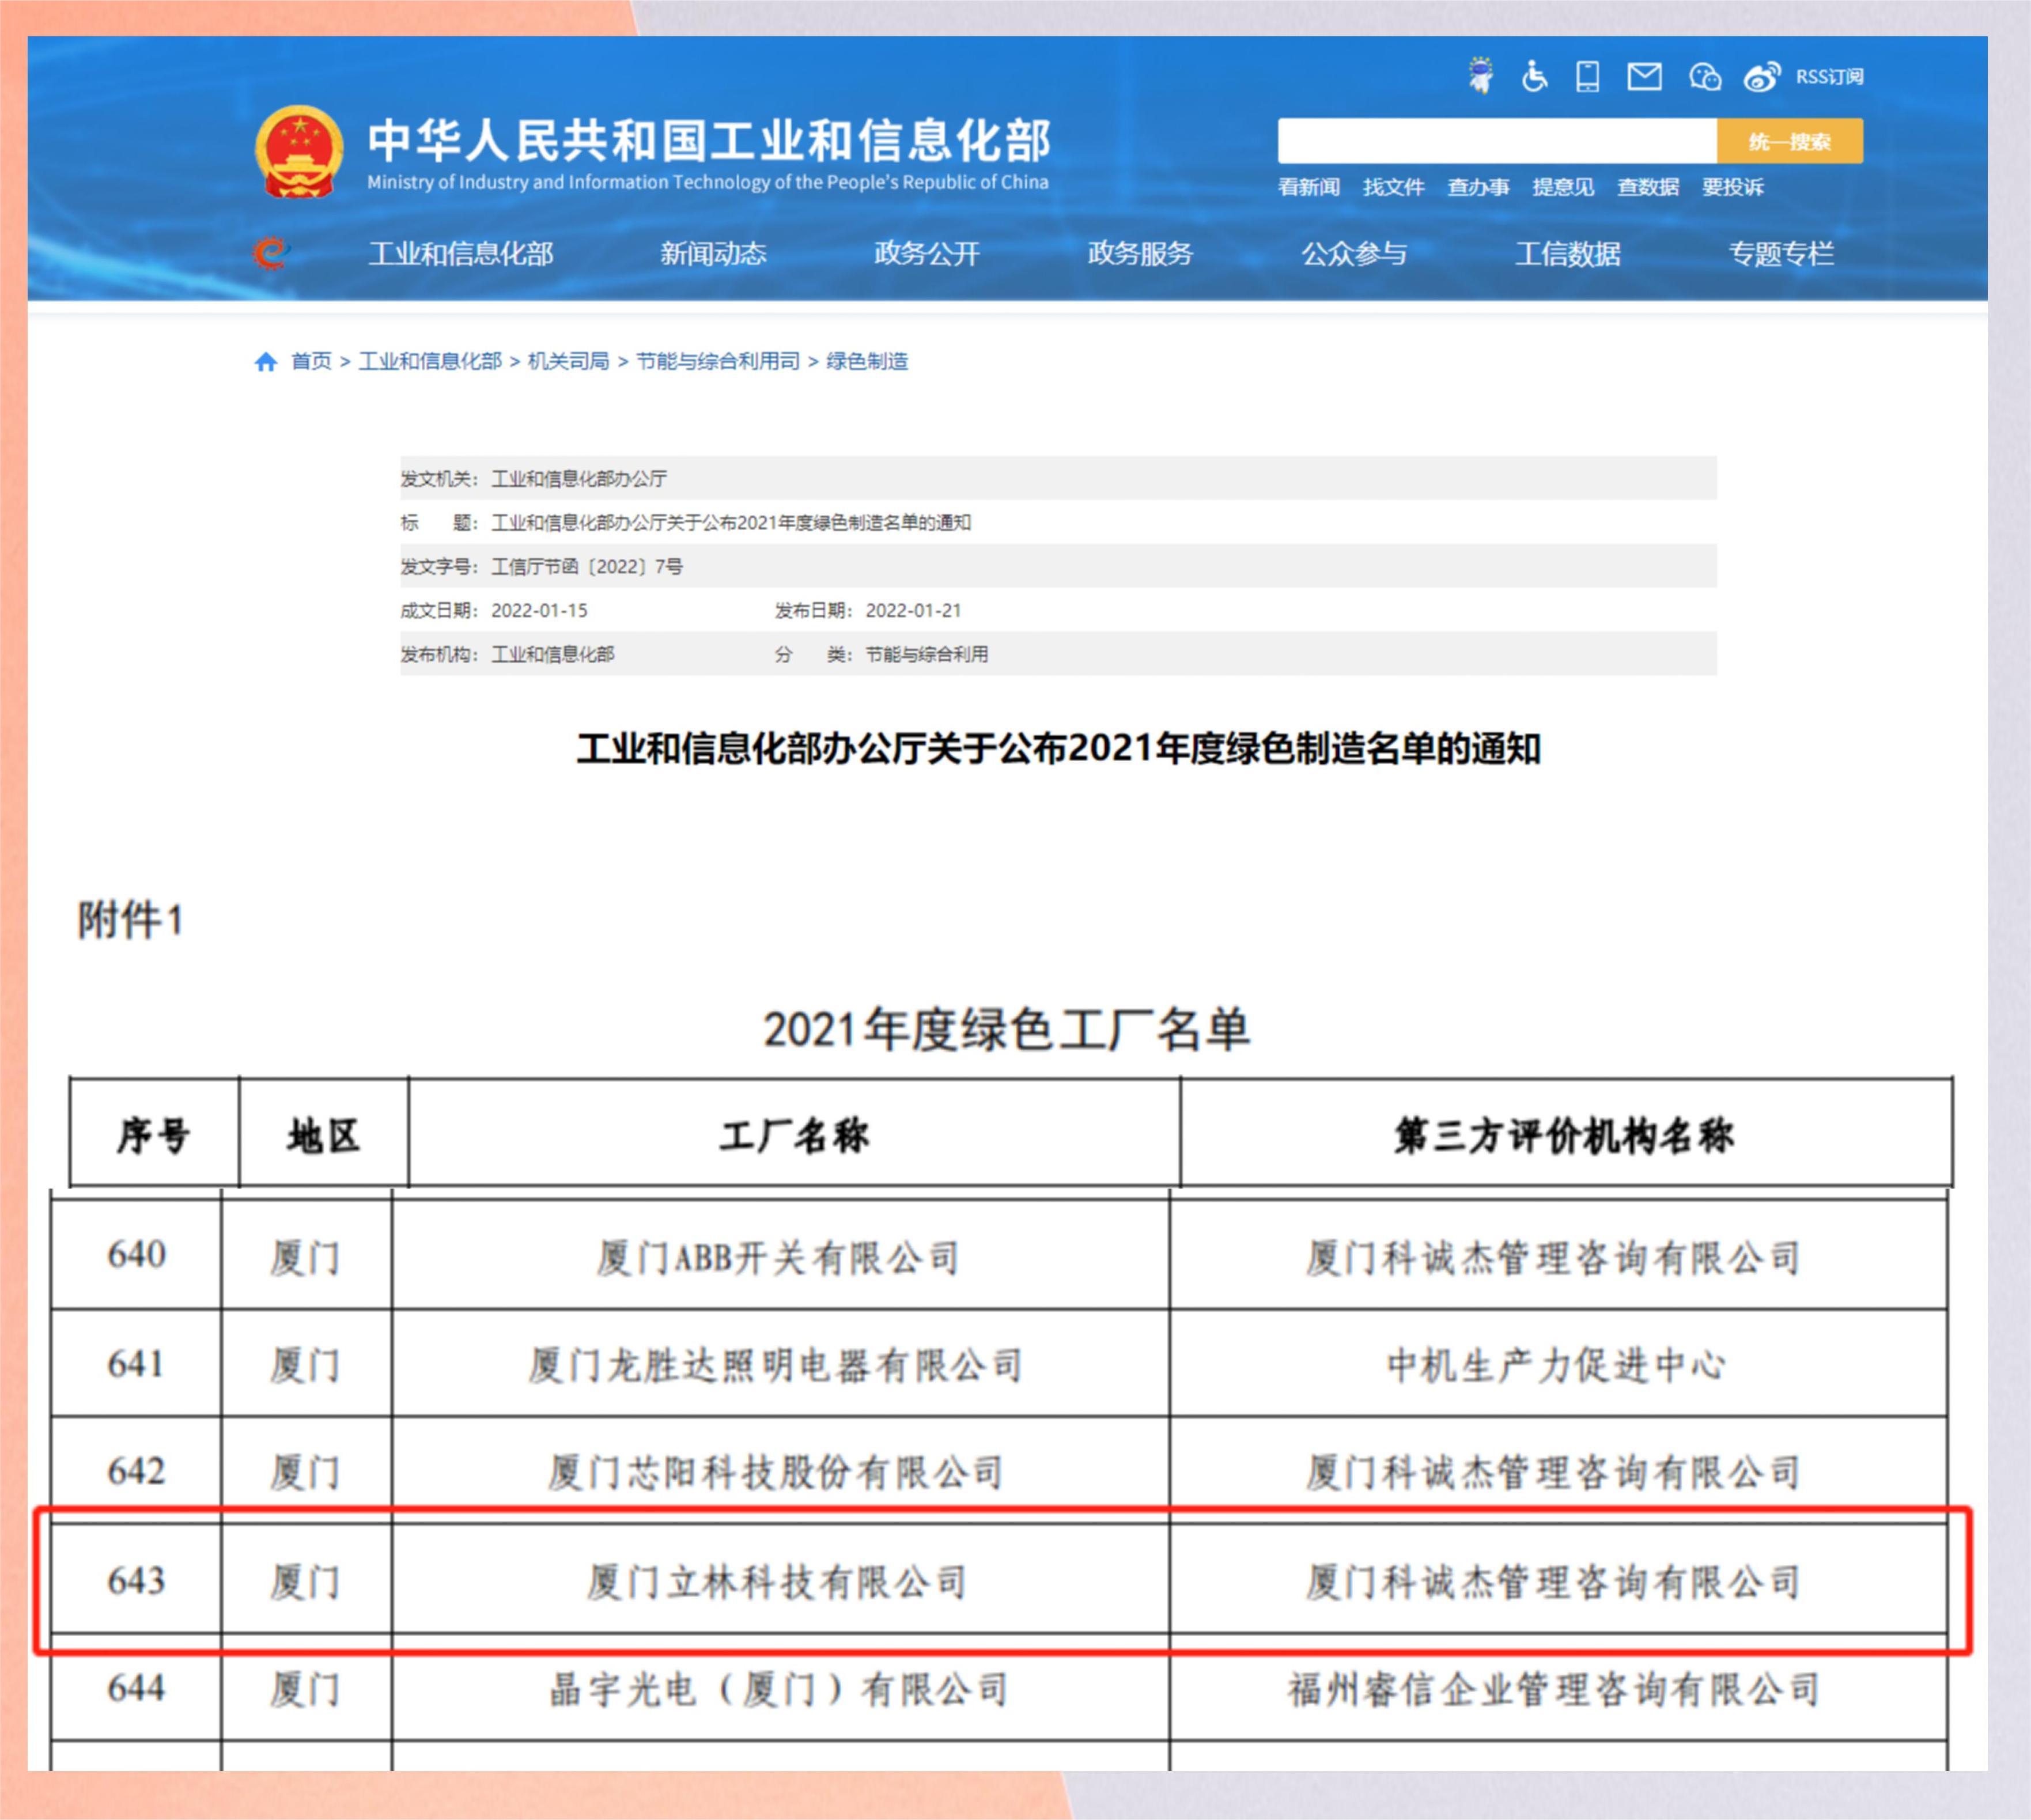This screenshot has height=1820, width=2031.
Task: Select the 发文字号 text 工信厅节函〔2022〕7号
Action: point(587,566)
